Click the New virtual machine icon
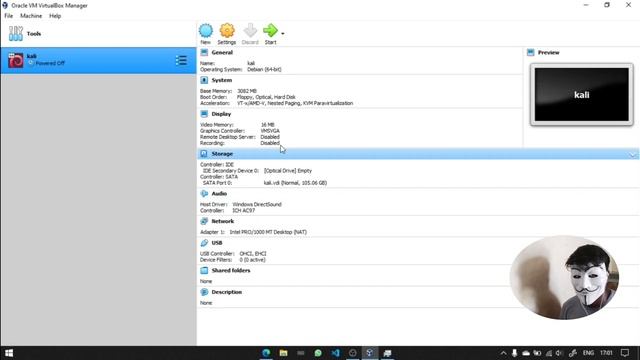640x360 pixels. (x=206, y=31)
